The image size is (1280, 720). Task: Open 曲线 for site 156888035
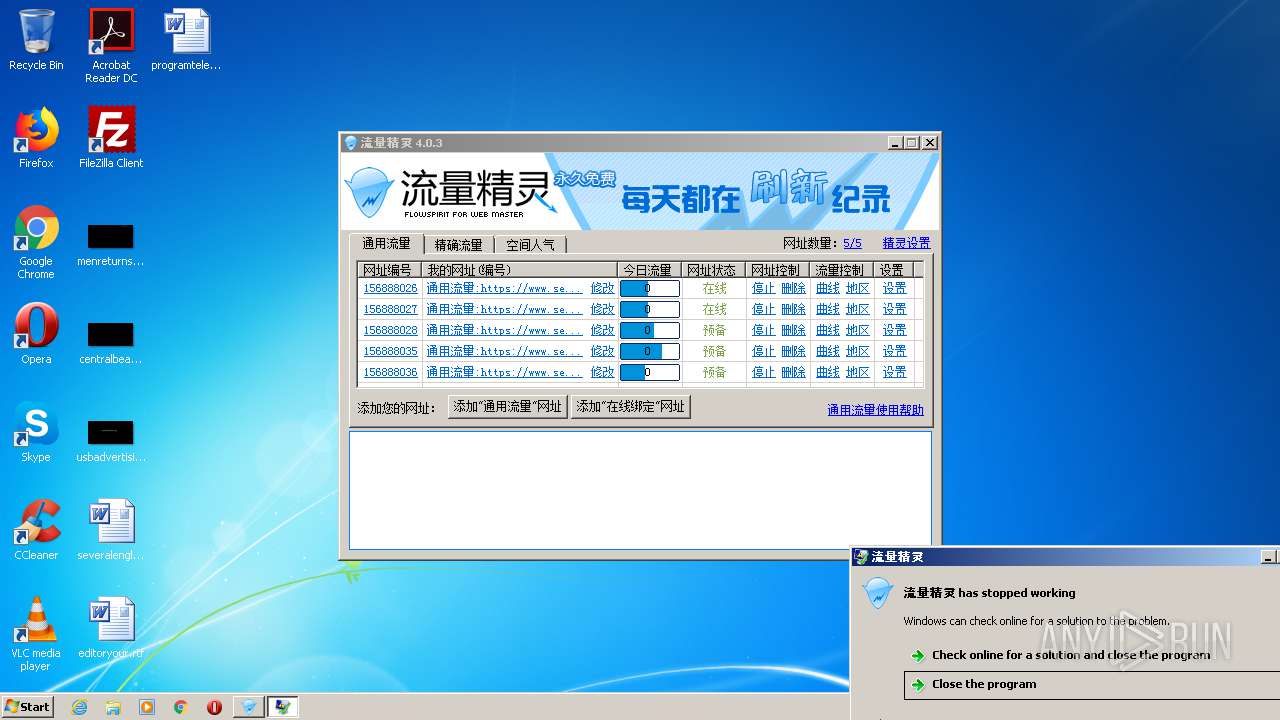pos(828,351)
